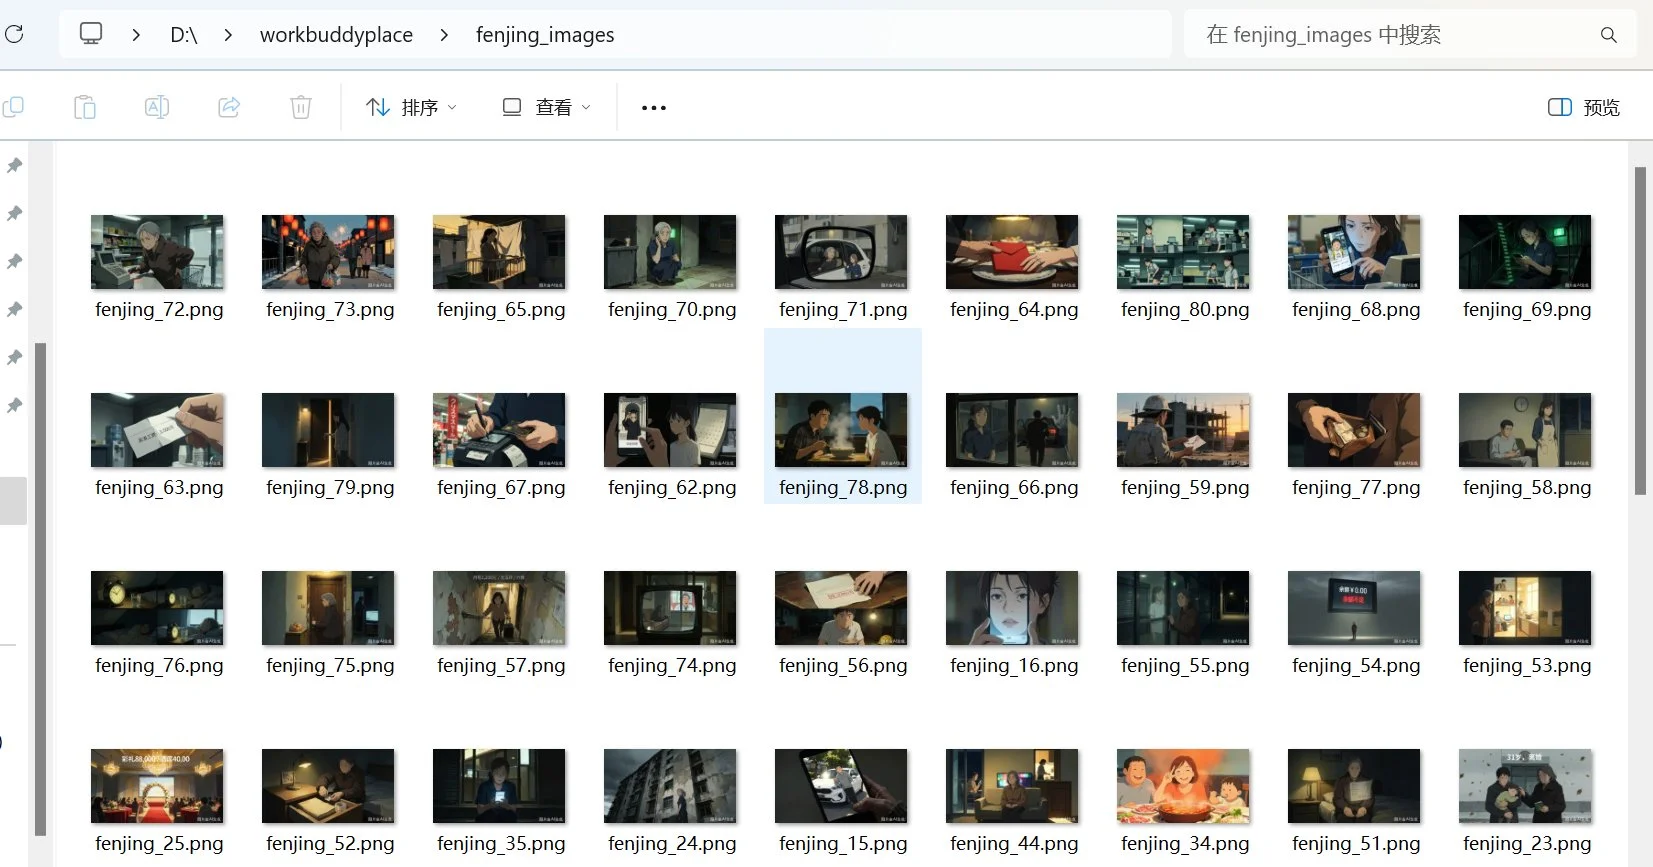Select the fenjing_80.png thumbnail
Viewport: 1653px width, 867px height.
(1184, 252)
